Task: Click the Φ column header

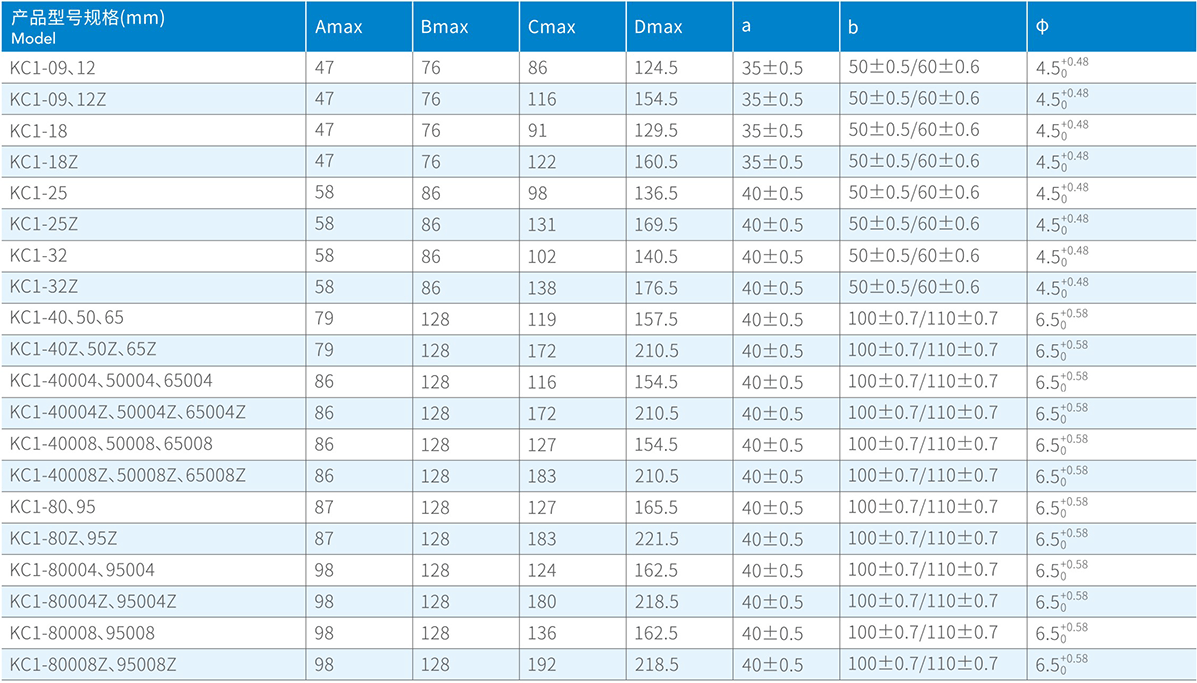Action: click(1043, 27)
